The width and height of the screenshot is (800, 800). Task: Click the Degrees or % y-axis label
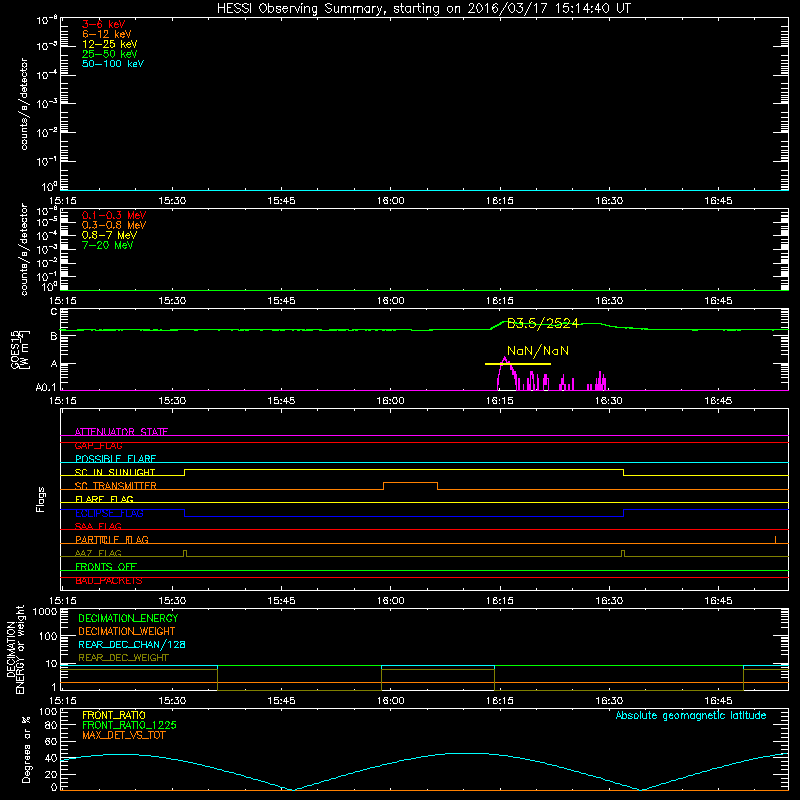click(x=26, y=749)
